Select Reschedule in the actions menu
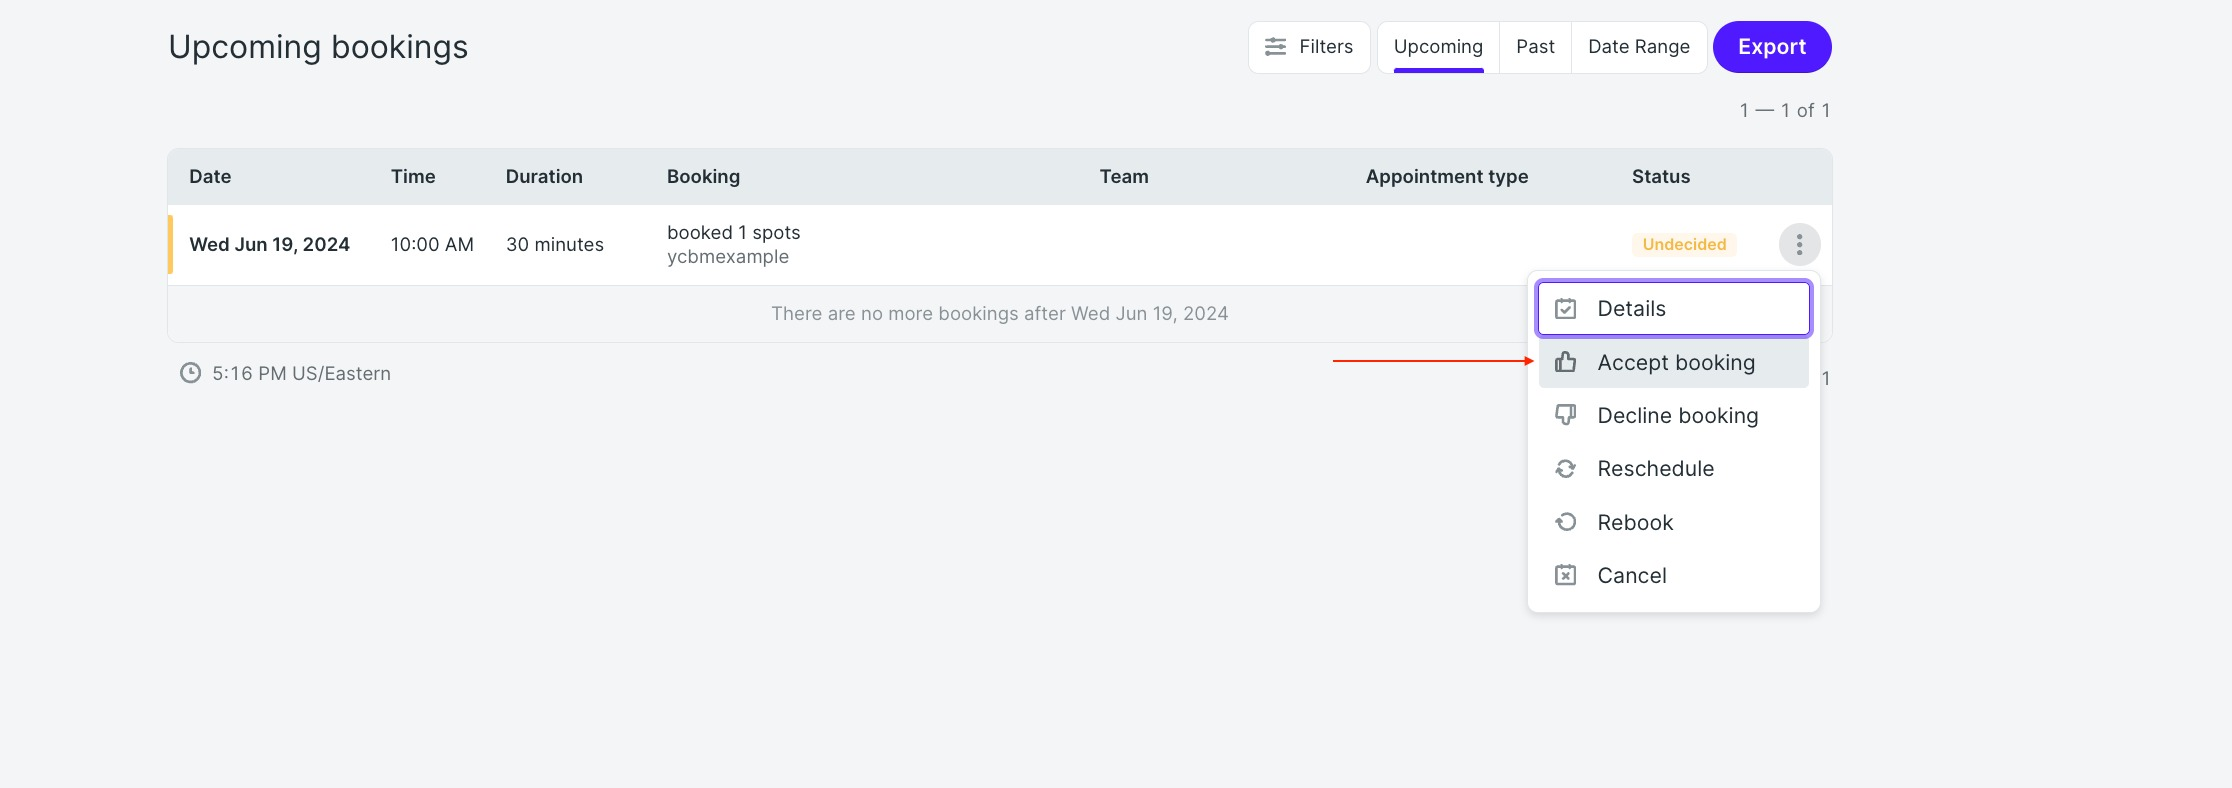 coord(1674,469)
